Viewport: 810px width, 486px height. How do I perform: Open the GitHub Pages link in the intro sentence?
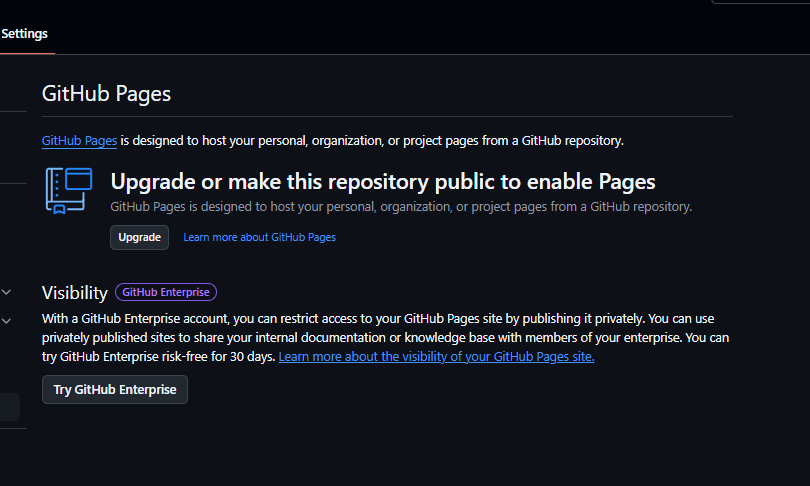[x=80, y=140]
